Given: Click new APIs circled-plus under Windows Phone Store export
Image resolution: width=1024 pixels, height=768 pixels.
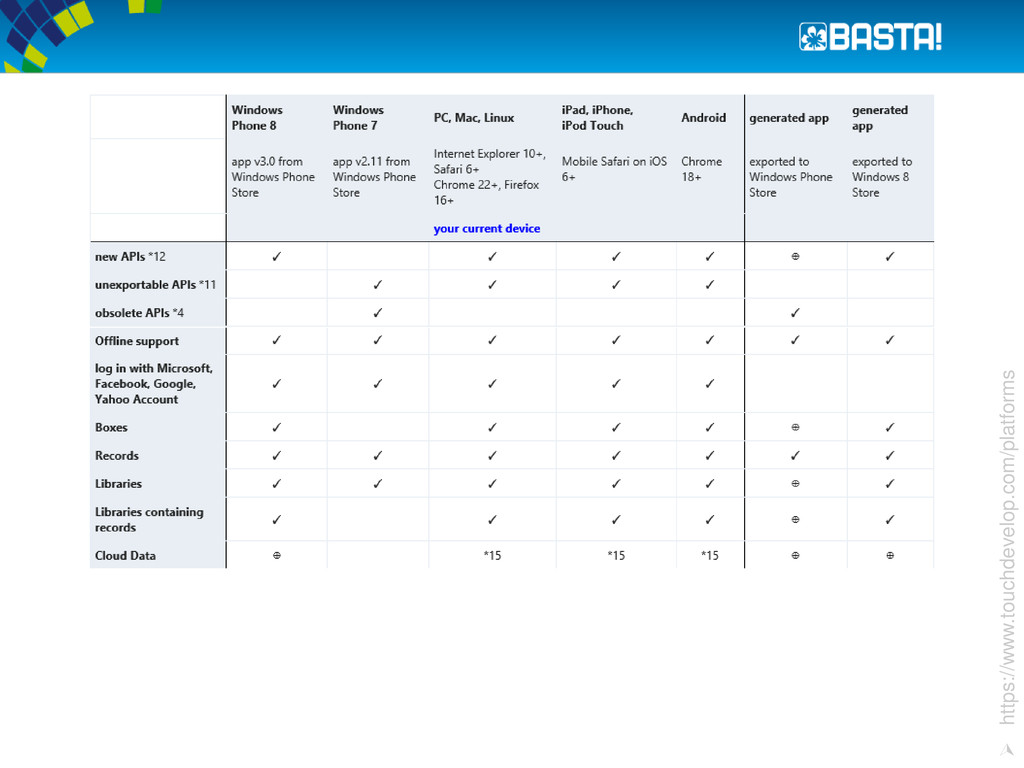Looking at the screenshot, I should tap(795, 257).
